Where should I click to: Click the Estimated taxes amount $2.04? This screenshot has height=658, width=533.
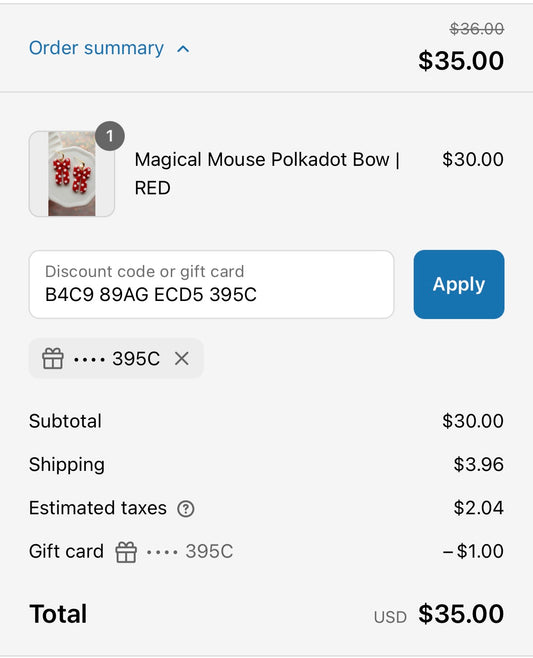(x=478, y=508)
